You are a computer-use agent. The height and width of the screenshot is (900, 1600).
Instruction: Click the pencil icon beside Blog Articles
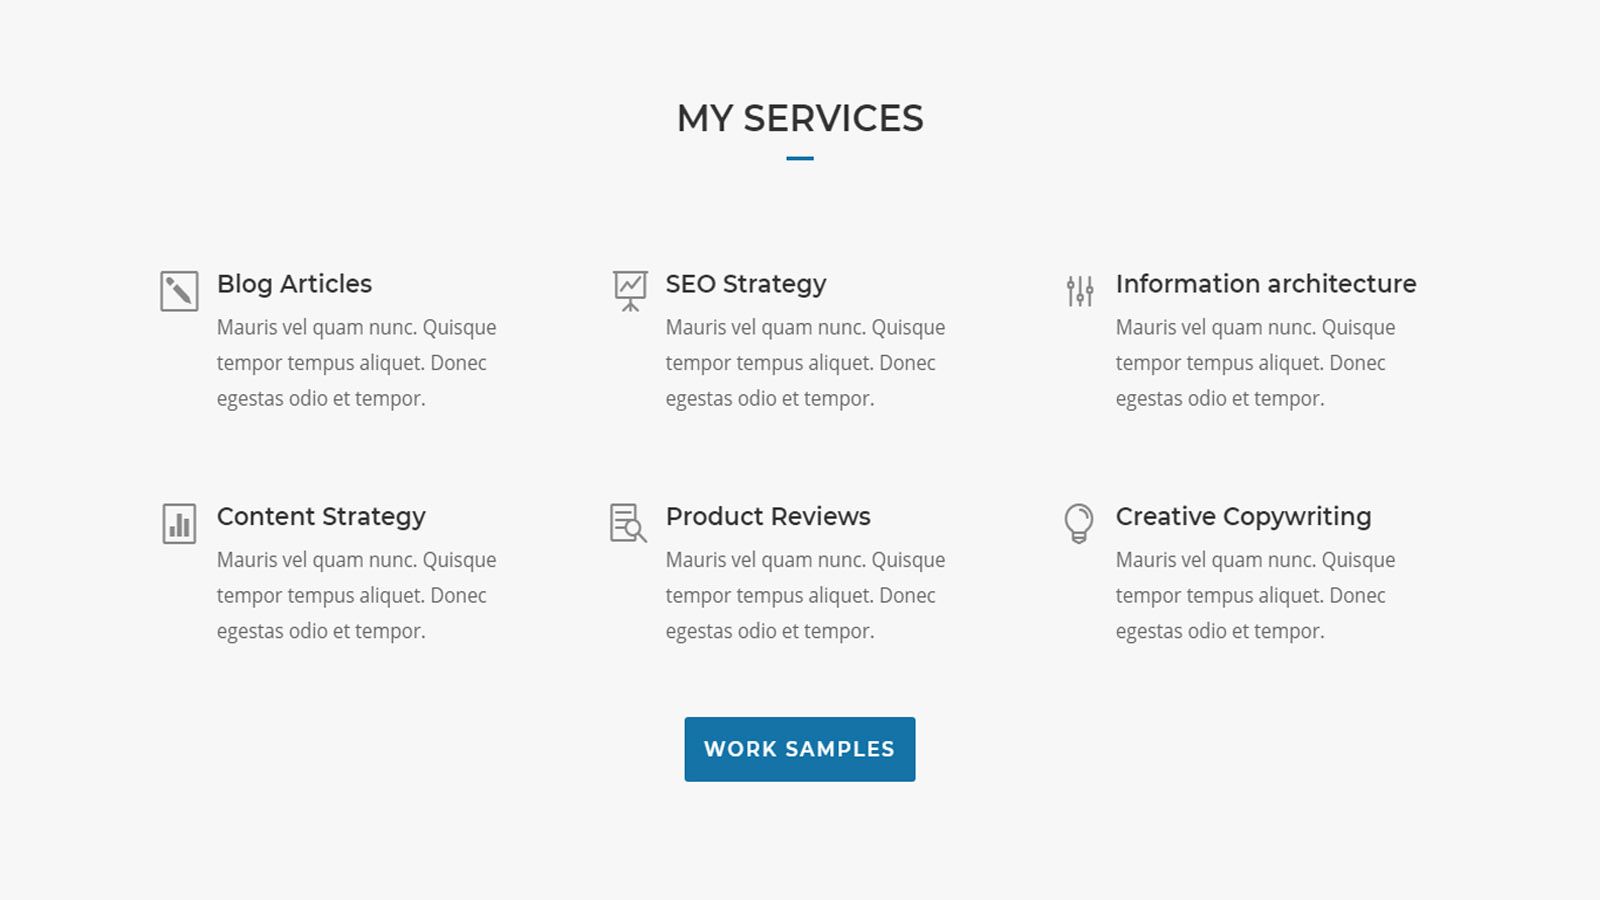(179, 291)
